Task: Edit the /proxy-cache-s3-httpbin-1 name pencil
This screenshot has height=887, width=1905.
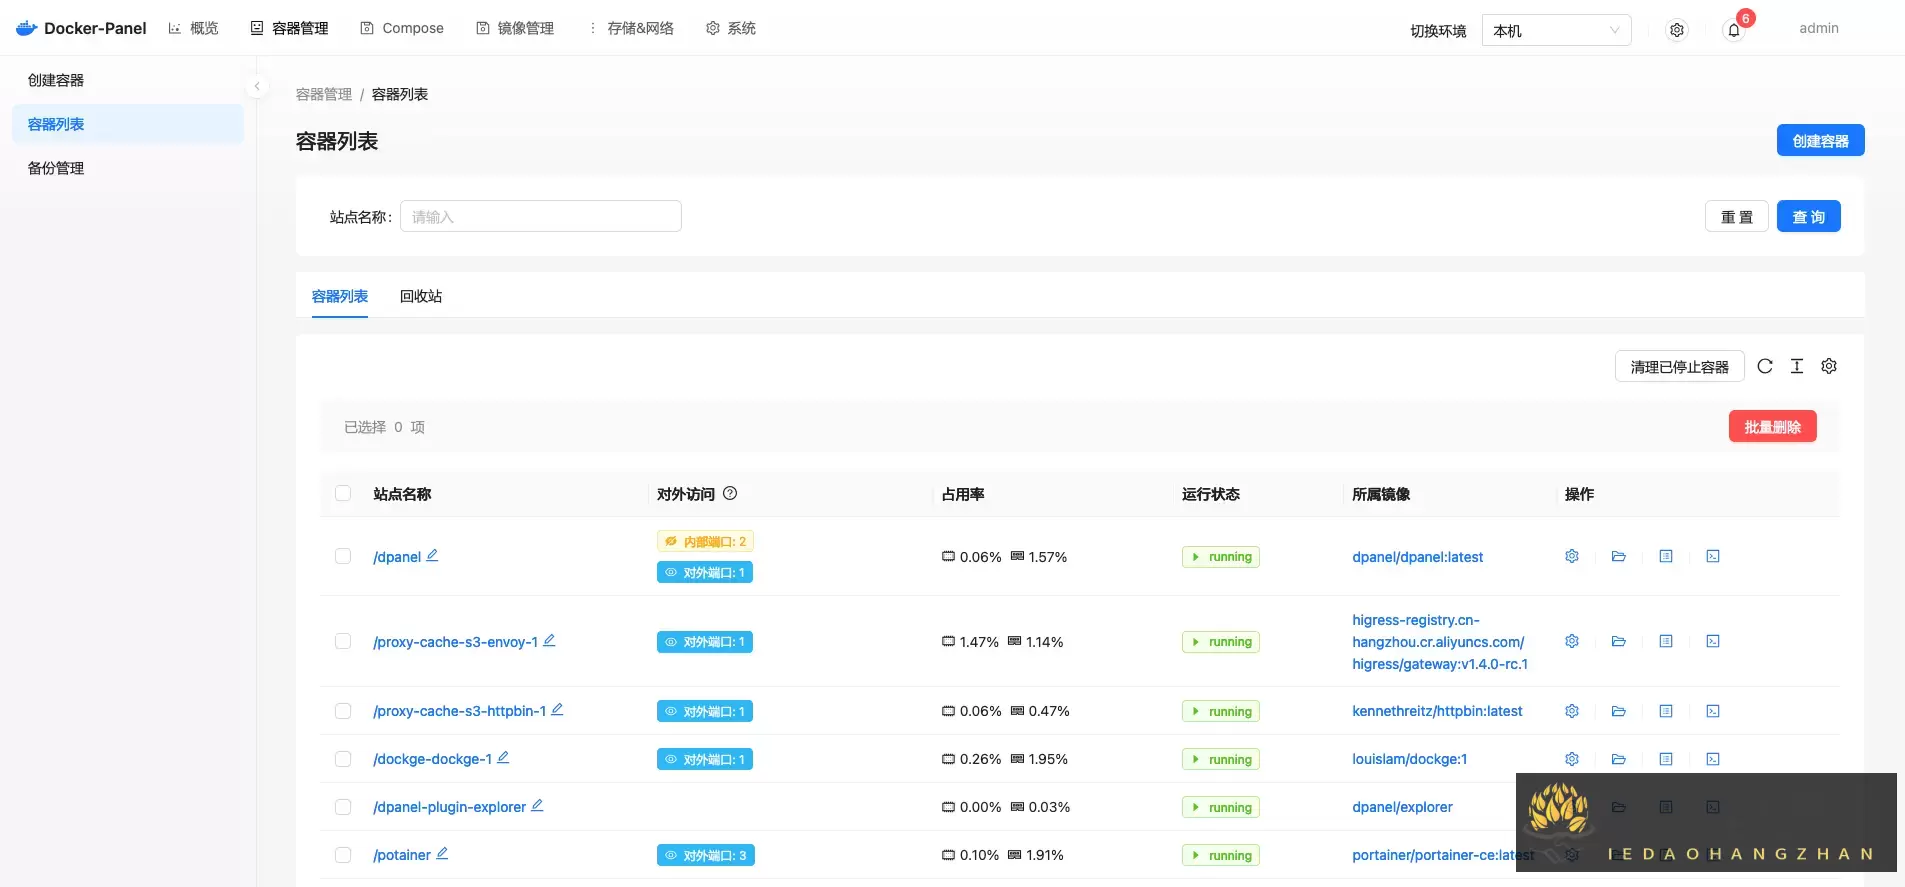Action: 557,709
